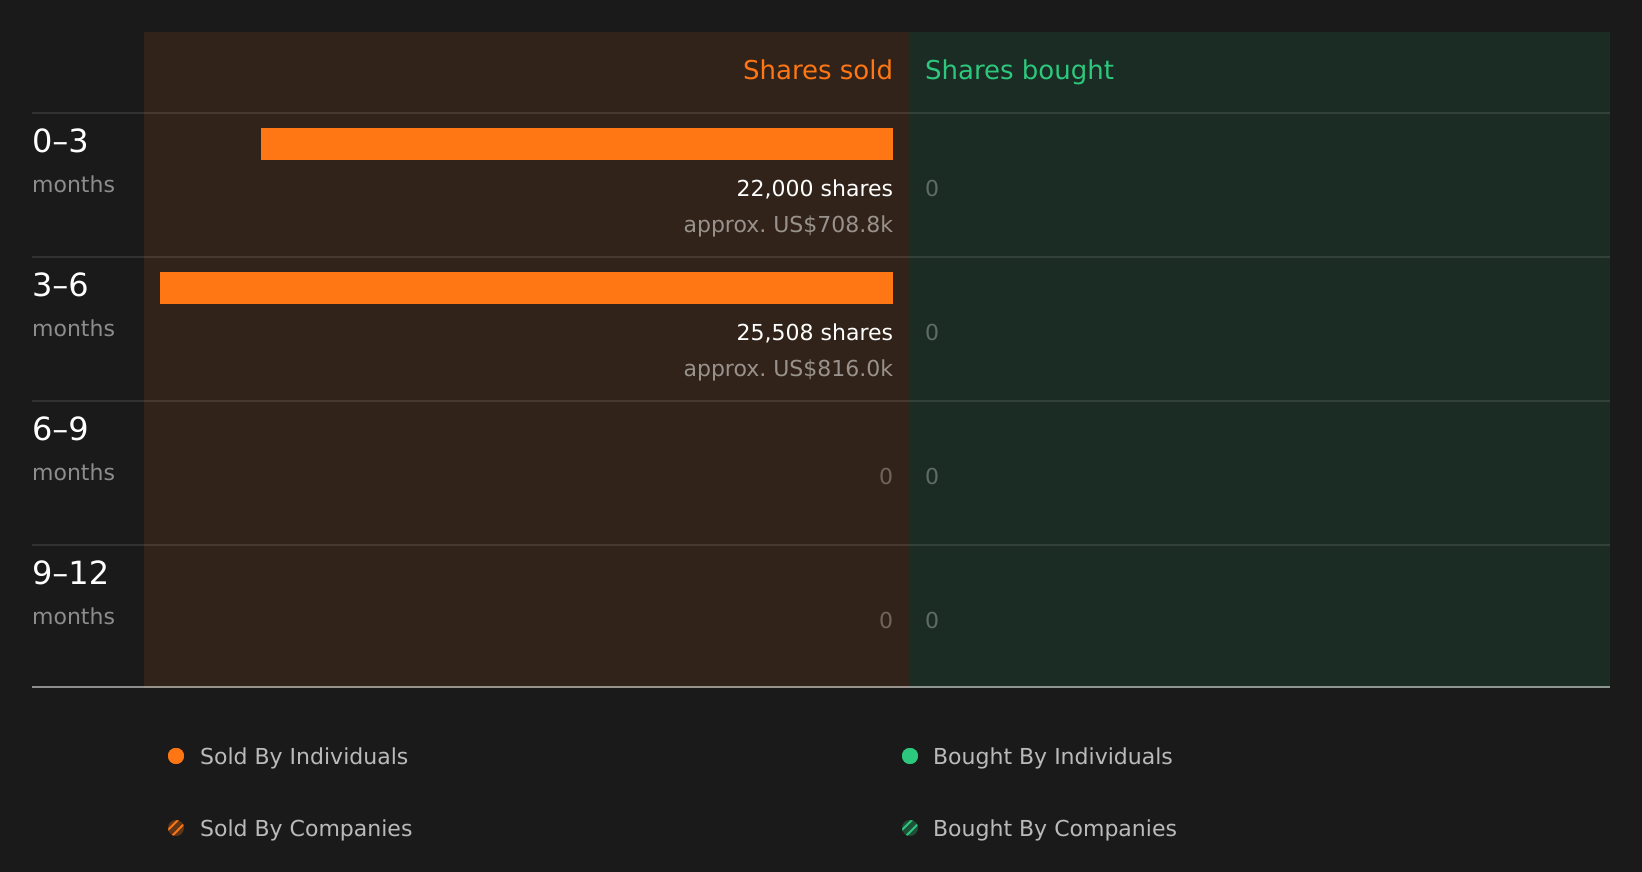Click the 3–6 months row label

73,305
